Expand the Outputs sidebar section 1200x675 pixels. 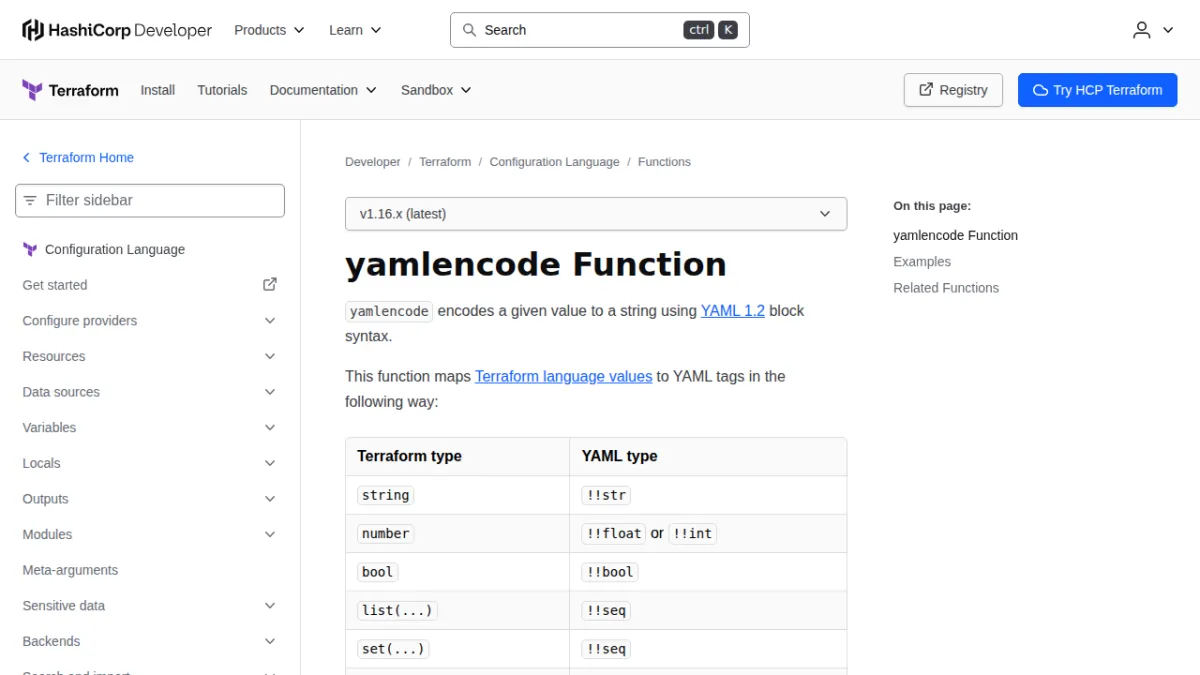(150, 499)
